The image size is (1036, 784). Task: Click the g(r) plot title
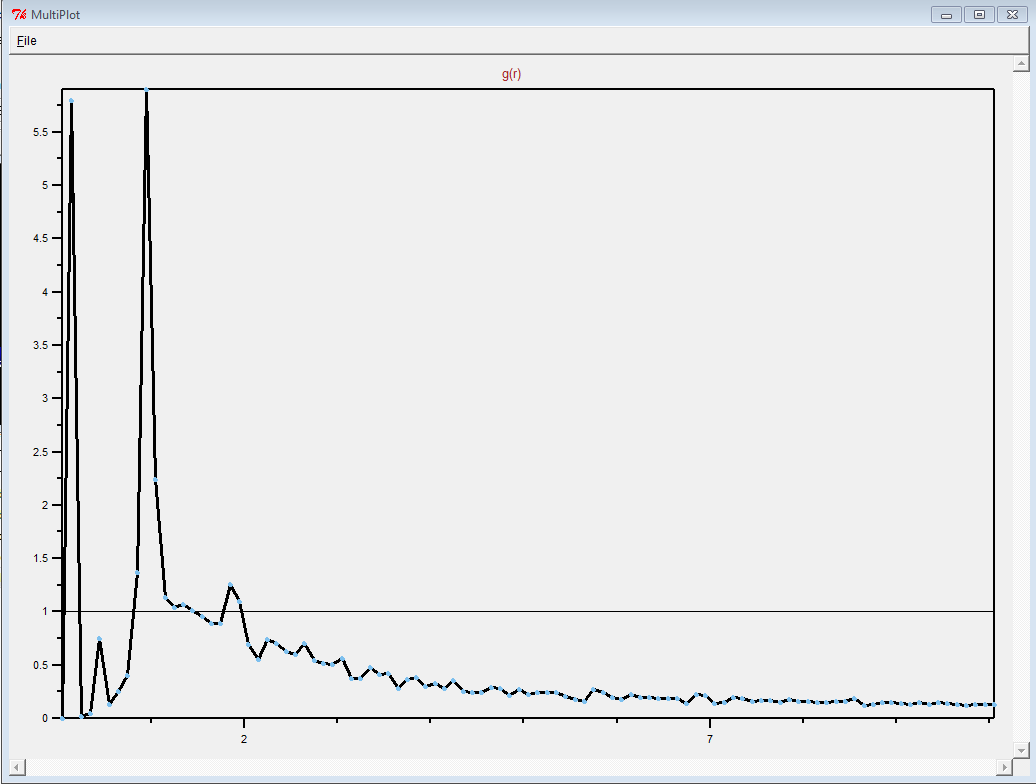[511, 74]
